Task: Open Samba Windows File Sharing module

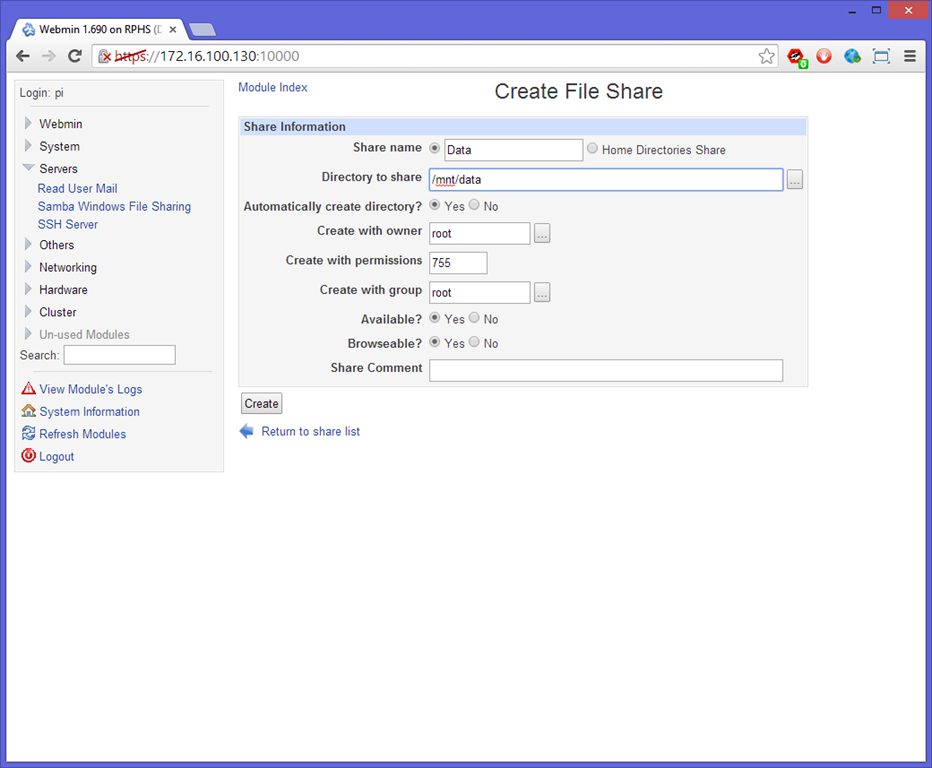Action: coord(114,206)
